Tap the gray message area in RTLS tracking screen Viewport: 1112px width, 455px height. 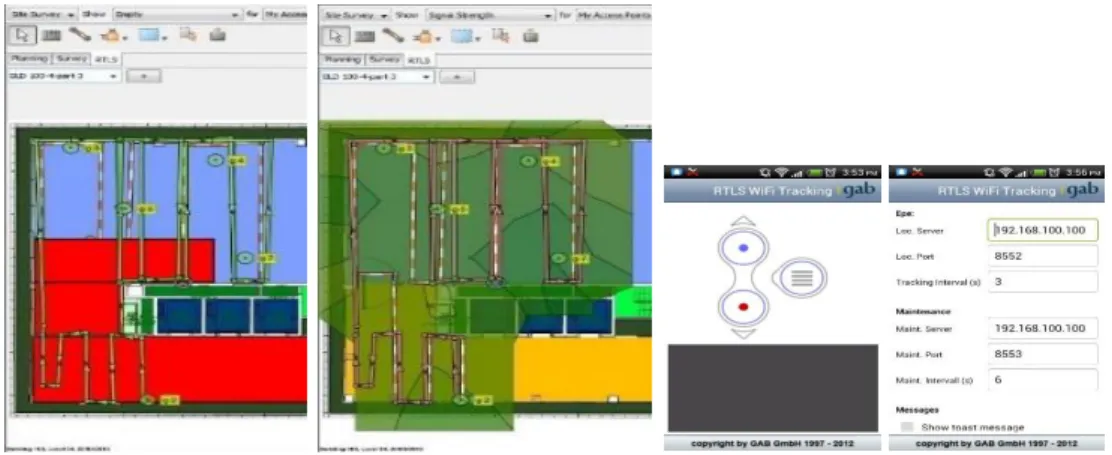[x=772, y=388]
